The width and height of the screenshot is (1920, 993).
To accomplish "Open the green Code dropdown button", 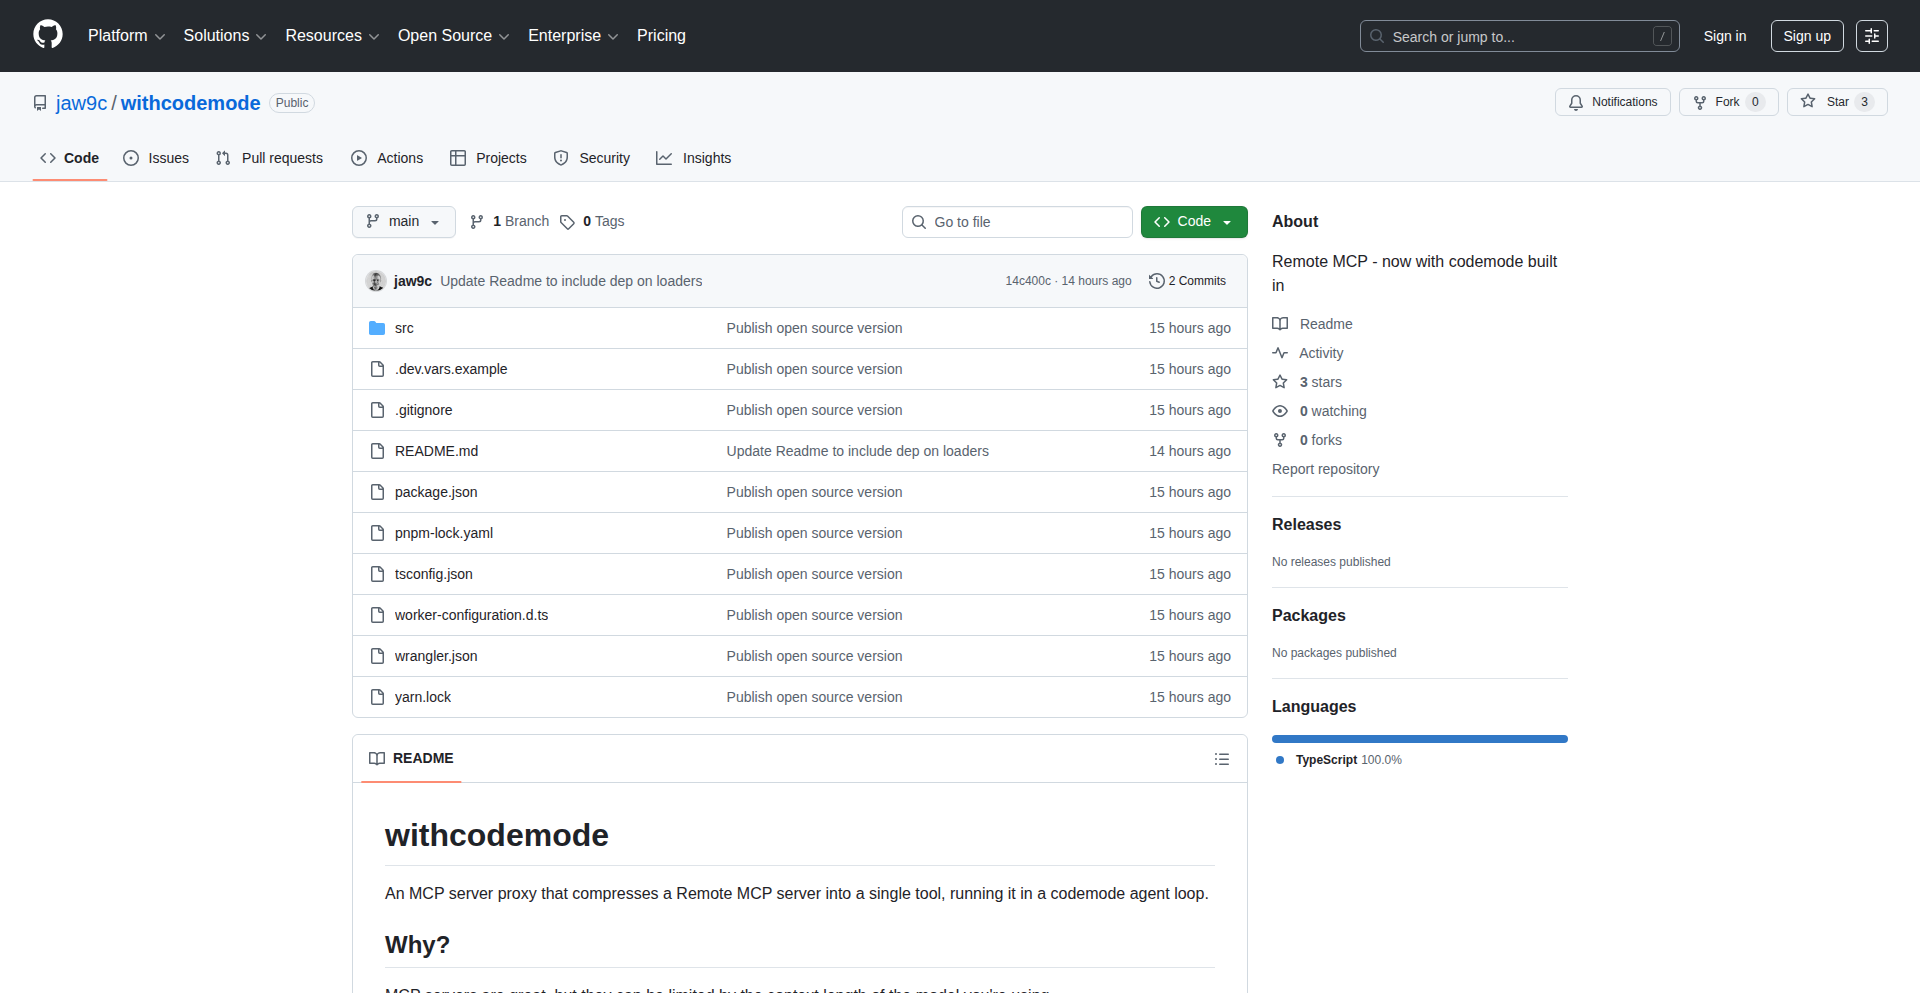I will click(x=1193, y=222).
